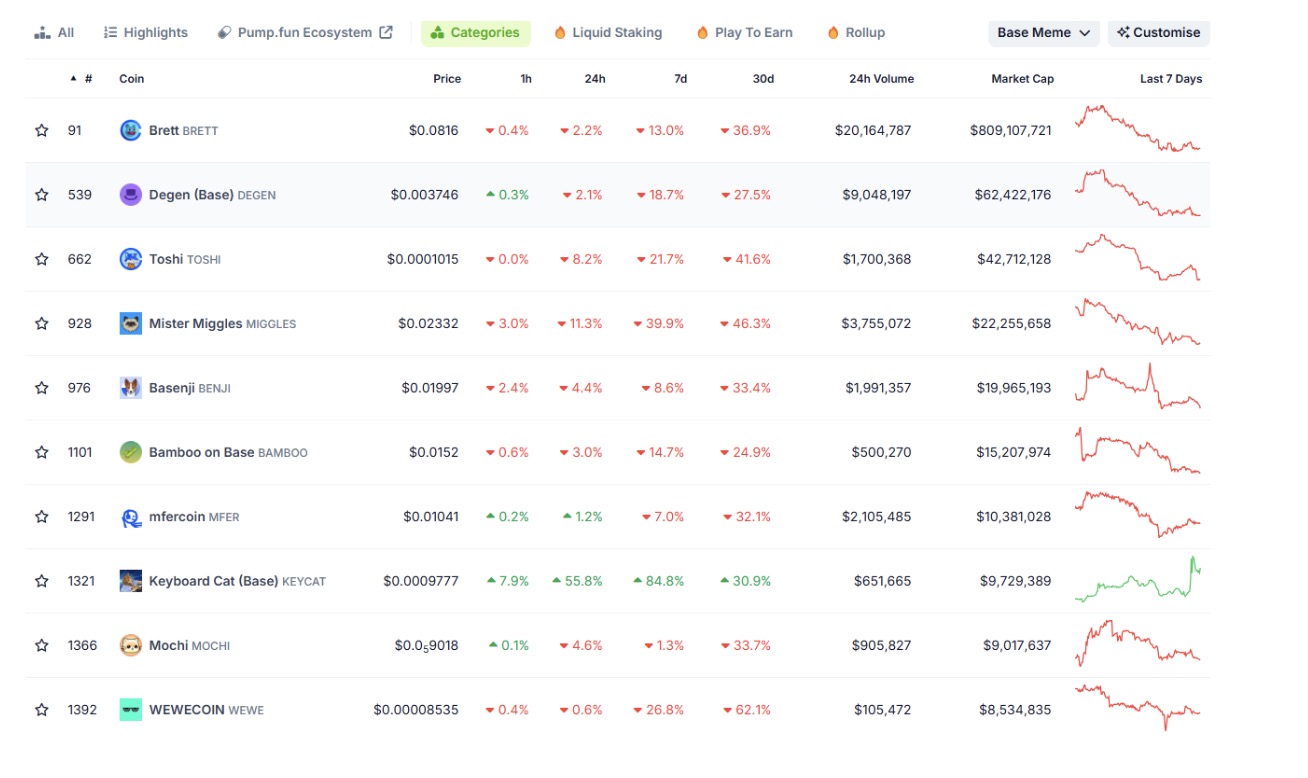
Task: Open the Basenji BENJI coin page
Action: click(x=190, y=388)
